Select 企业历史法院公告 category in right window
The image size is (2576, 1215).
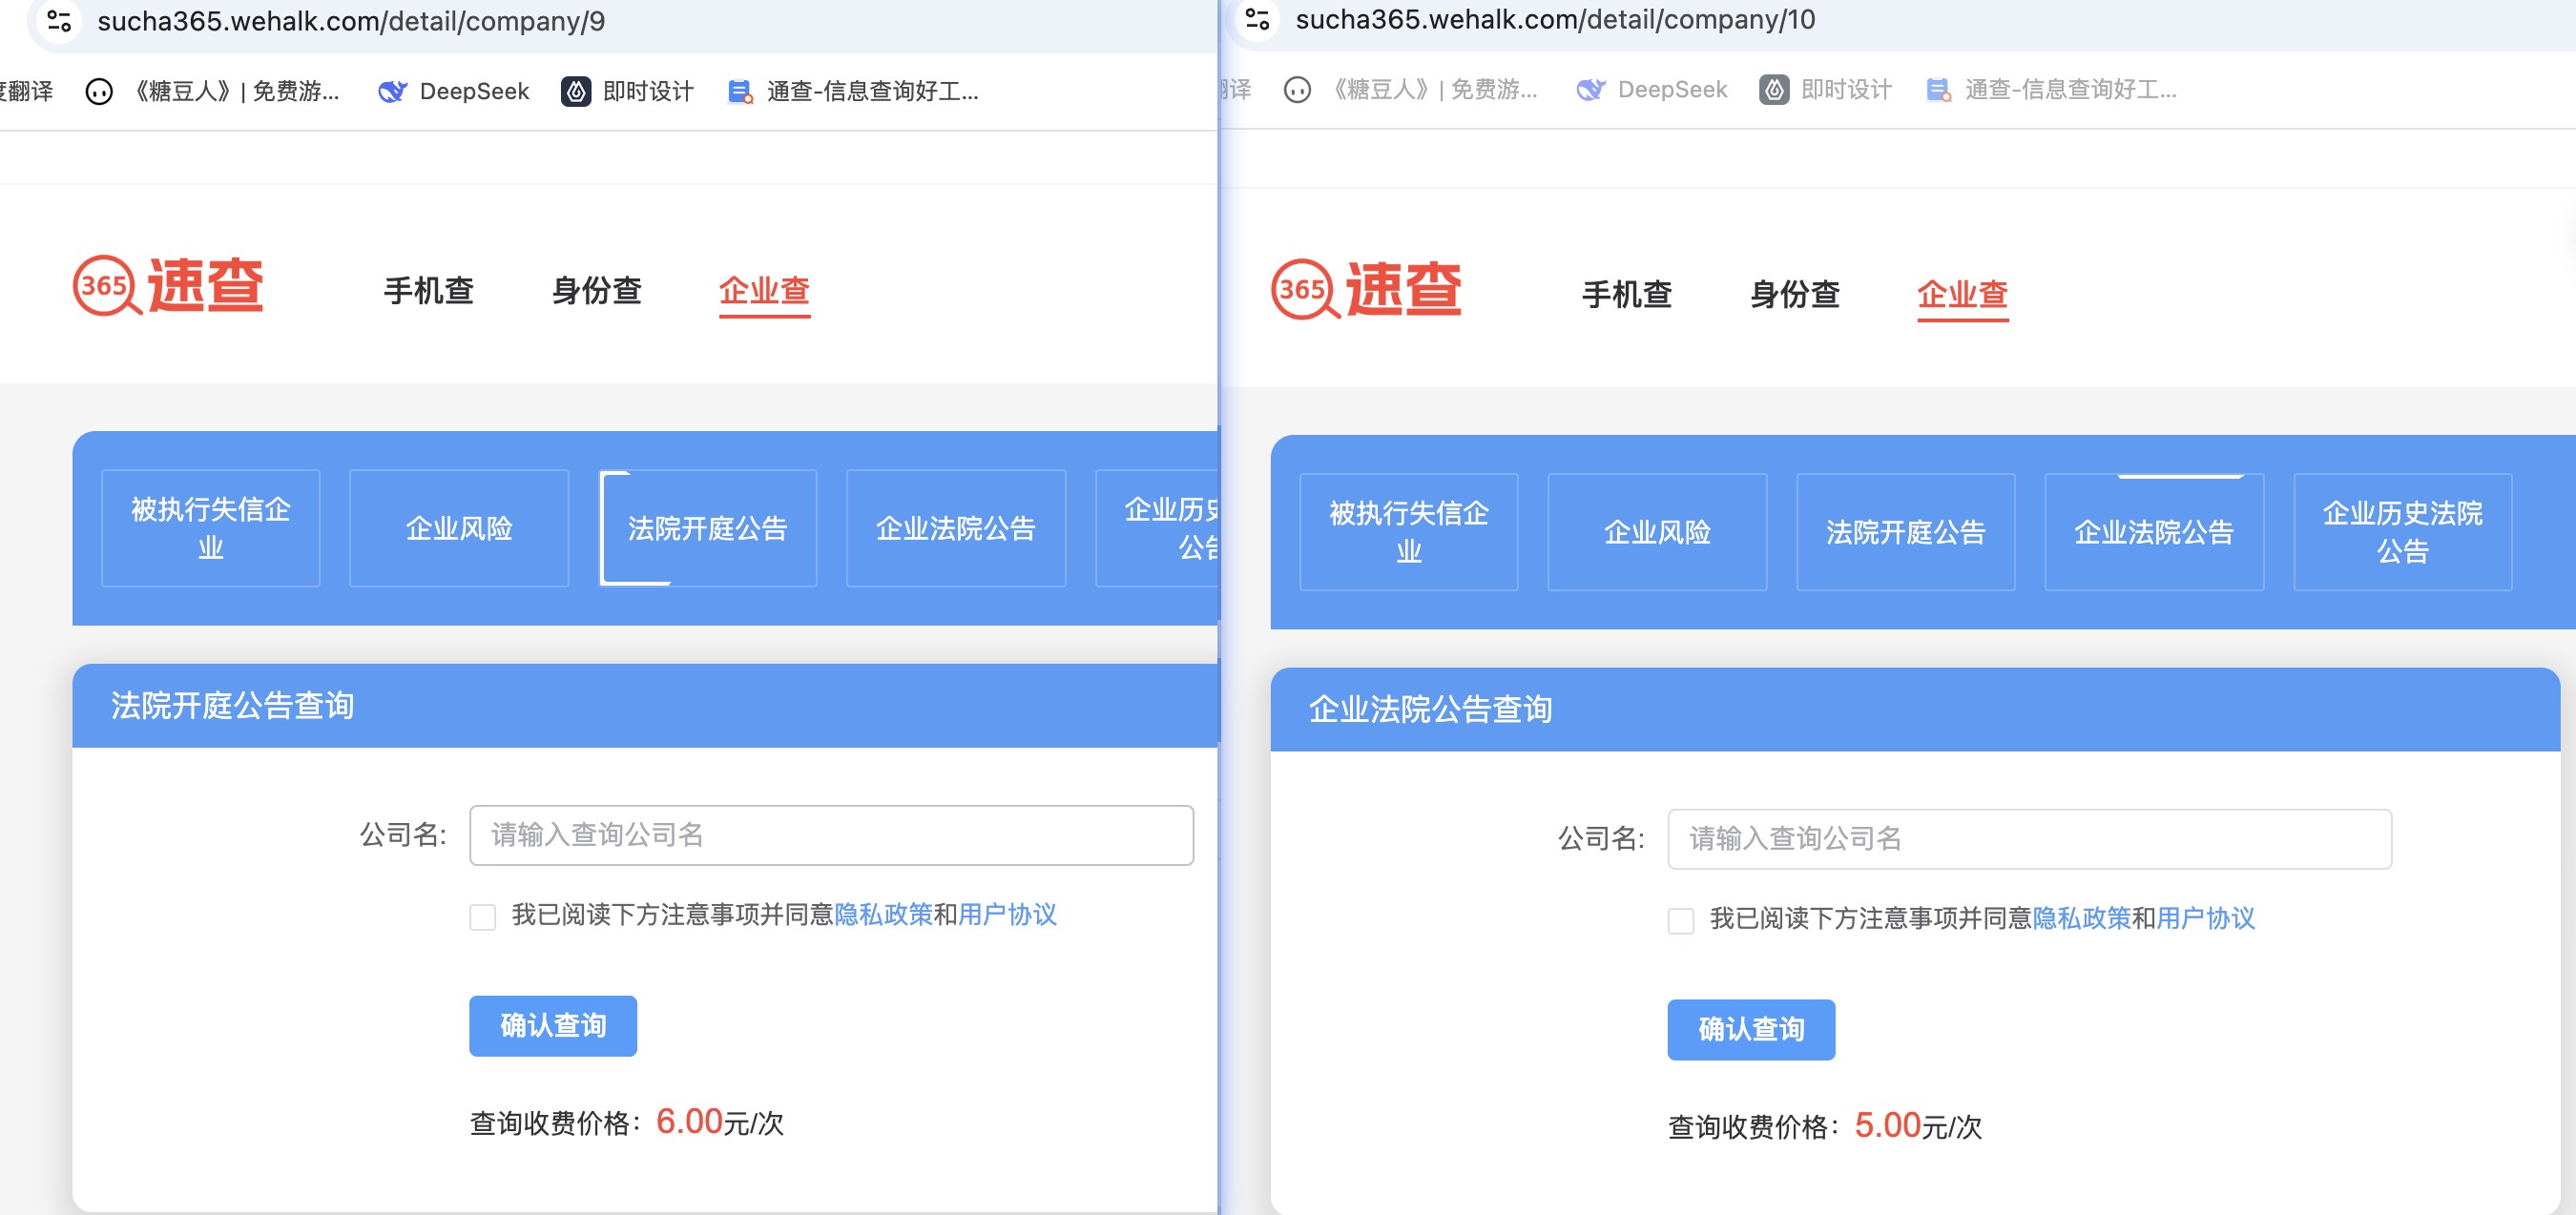coord(2402,532)
